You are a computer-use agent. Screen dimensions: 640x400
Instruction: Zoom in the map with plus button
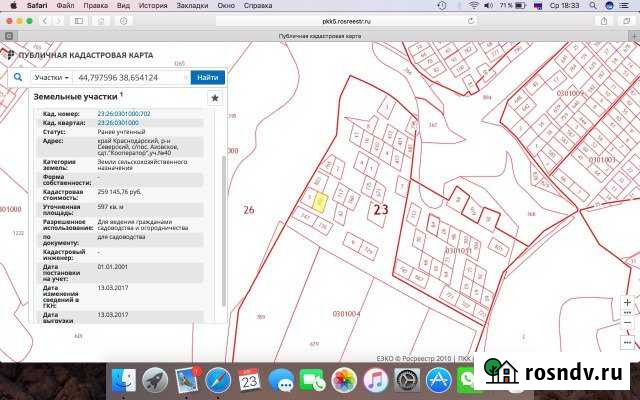pyautogui.click(x=627, y=302)
